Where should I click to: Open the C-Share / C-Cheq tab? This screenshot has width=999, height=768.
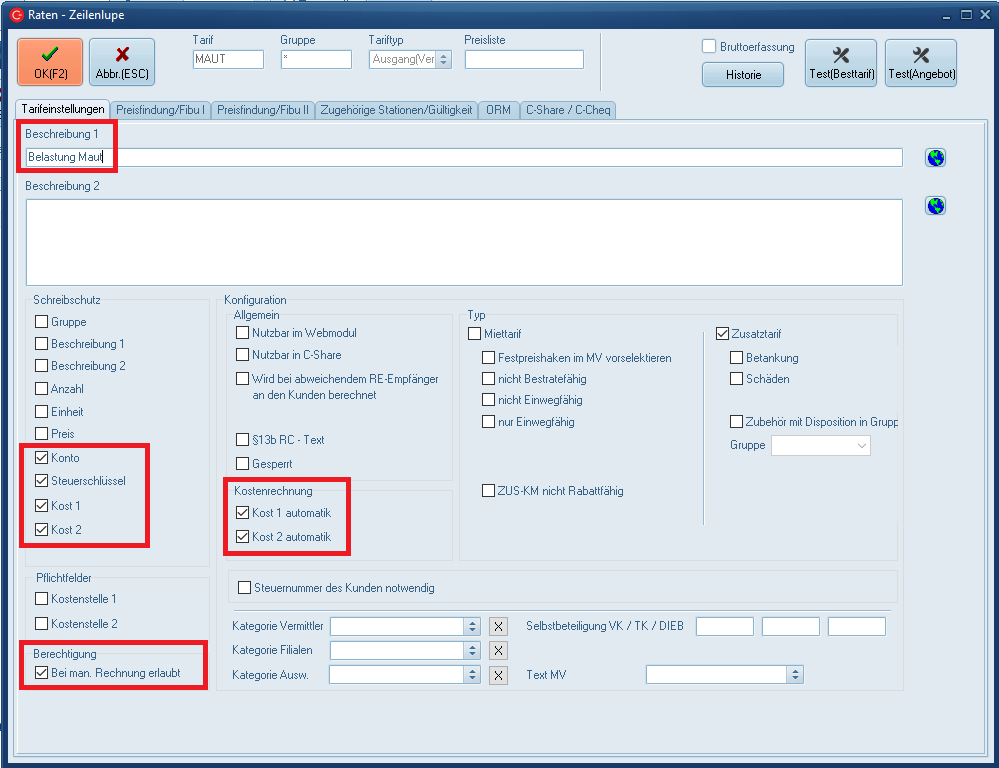point(567,110)
